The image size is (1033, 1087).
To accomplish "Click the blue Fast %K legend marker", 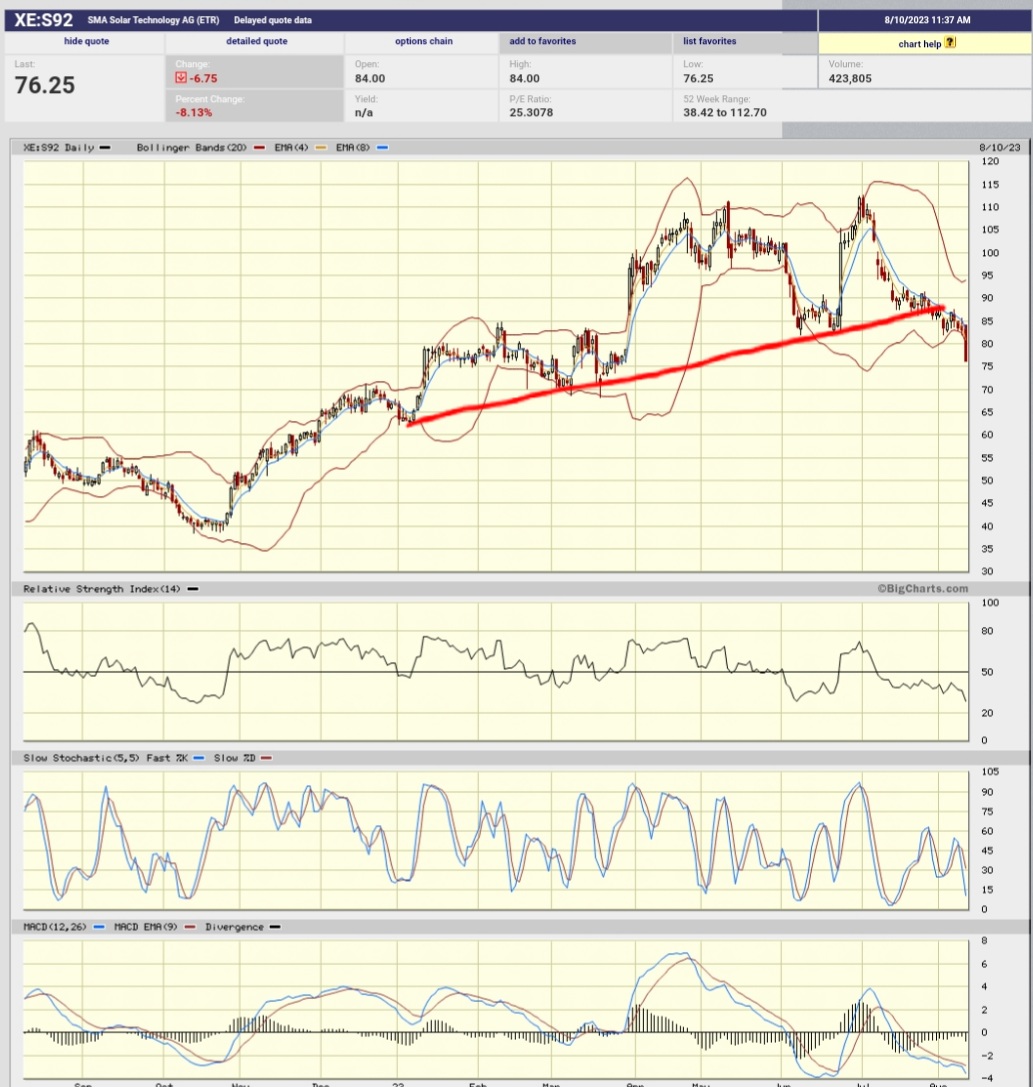I will 199,758.
